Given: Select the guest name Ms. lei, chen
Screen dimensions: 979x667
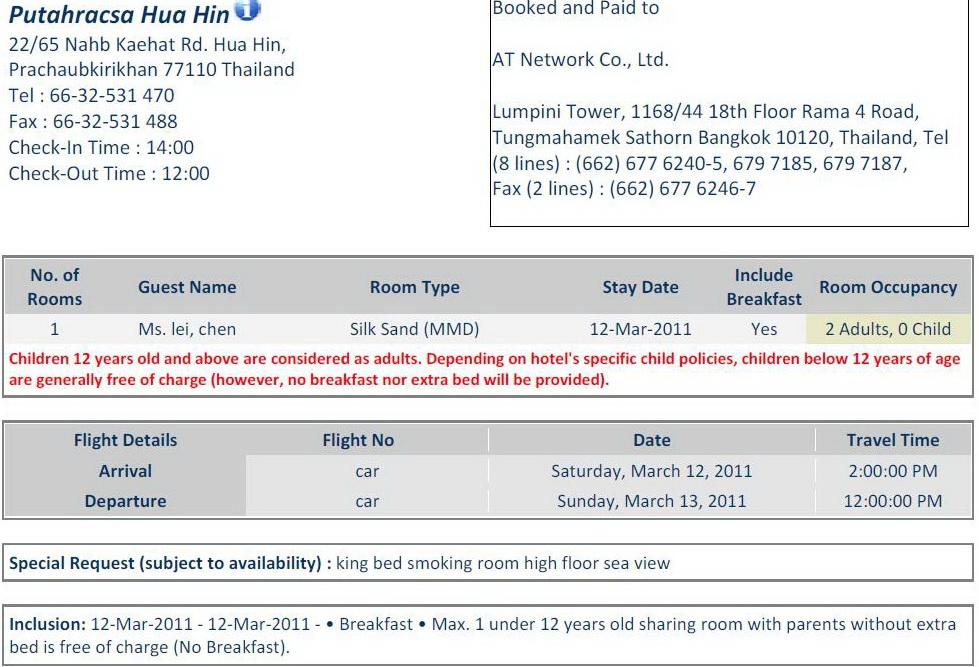Looking at the screenshot, I should (187, 329).
